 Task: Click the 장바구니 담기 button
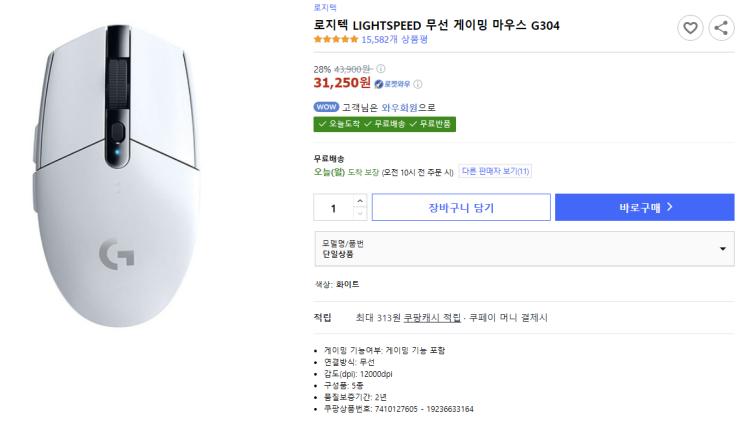click(x=461, y=208)
